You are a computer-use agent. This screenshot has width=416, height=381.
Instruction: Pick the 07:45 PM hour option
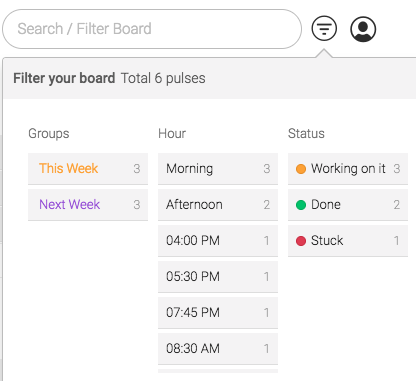tap(218, 313)
